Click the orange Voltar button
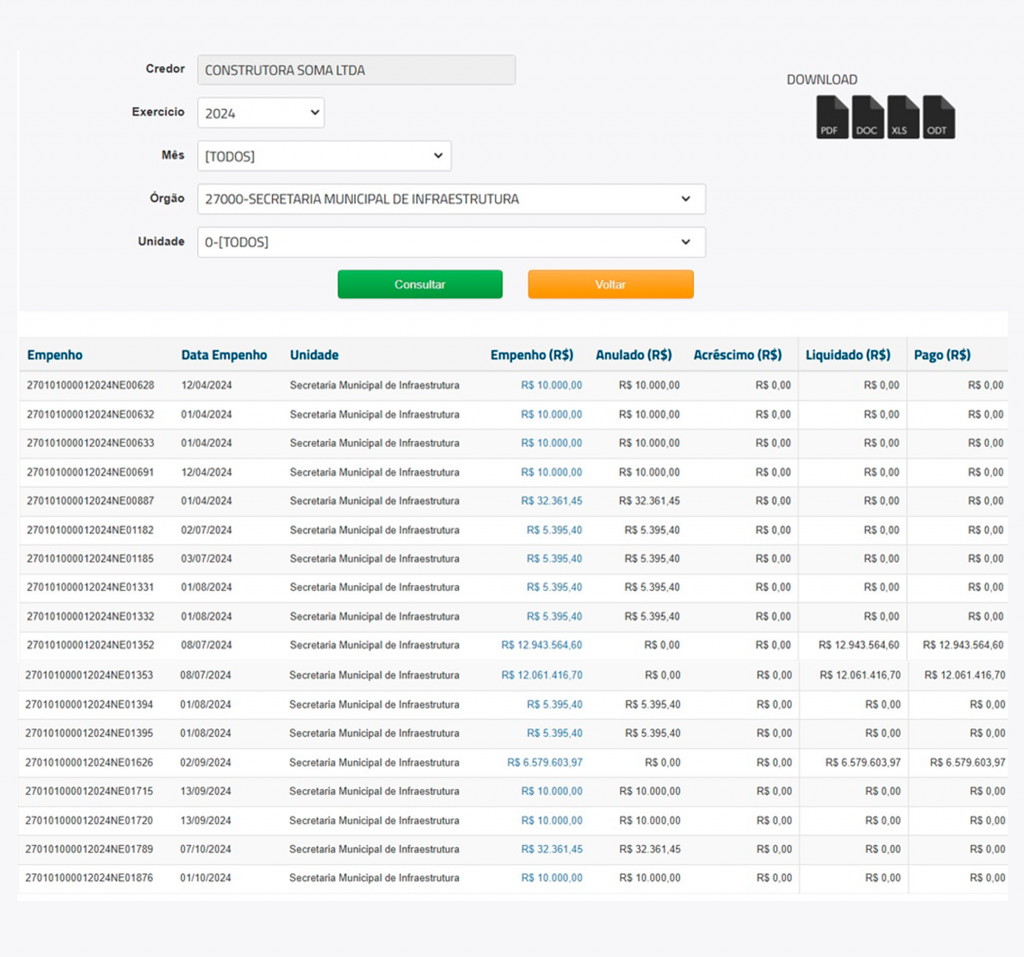The height and width of the screenshot is (957, 1024). (610, 285)
